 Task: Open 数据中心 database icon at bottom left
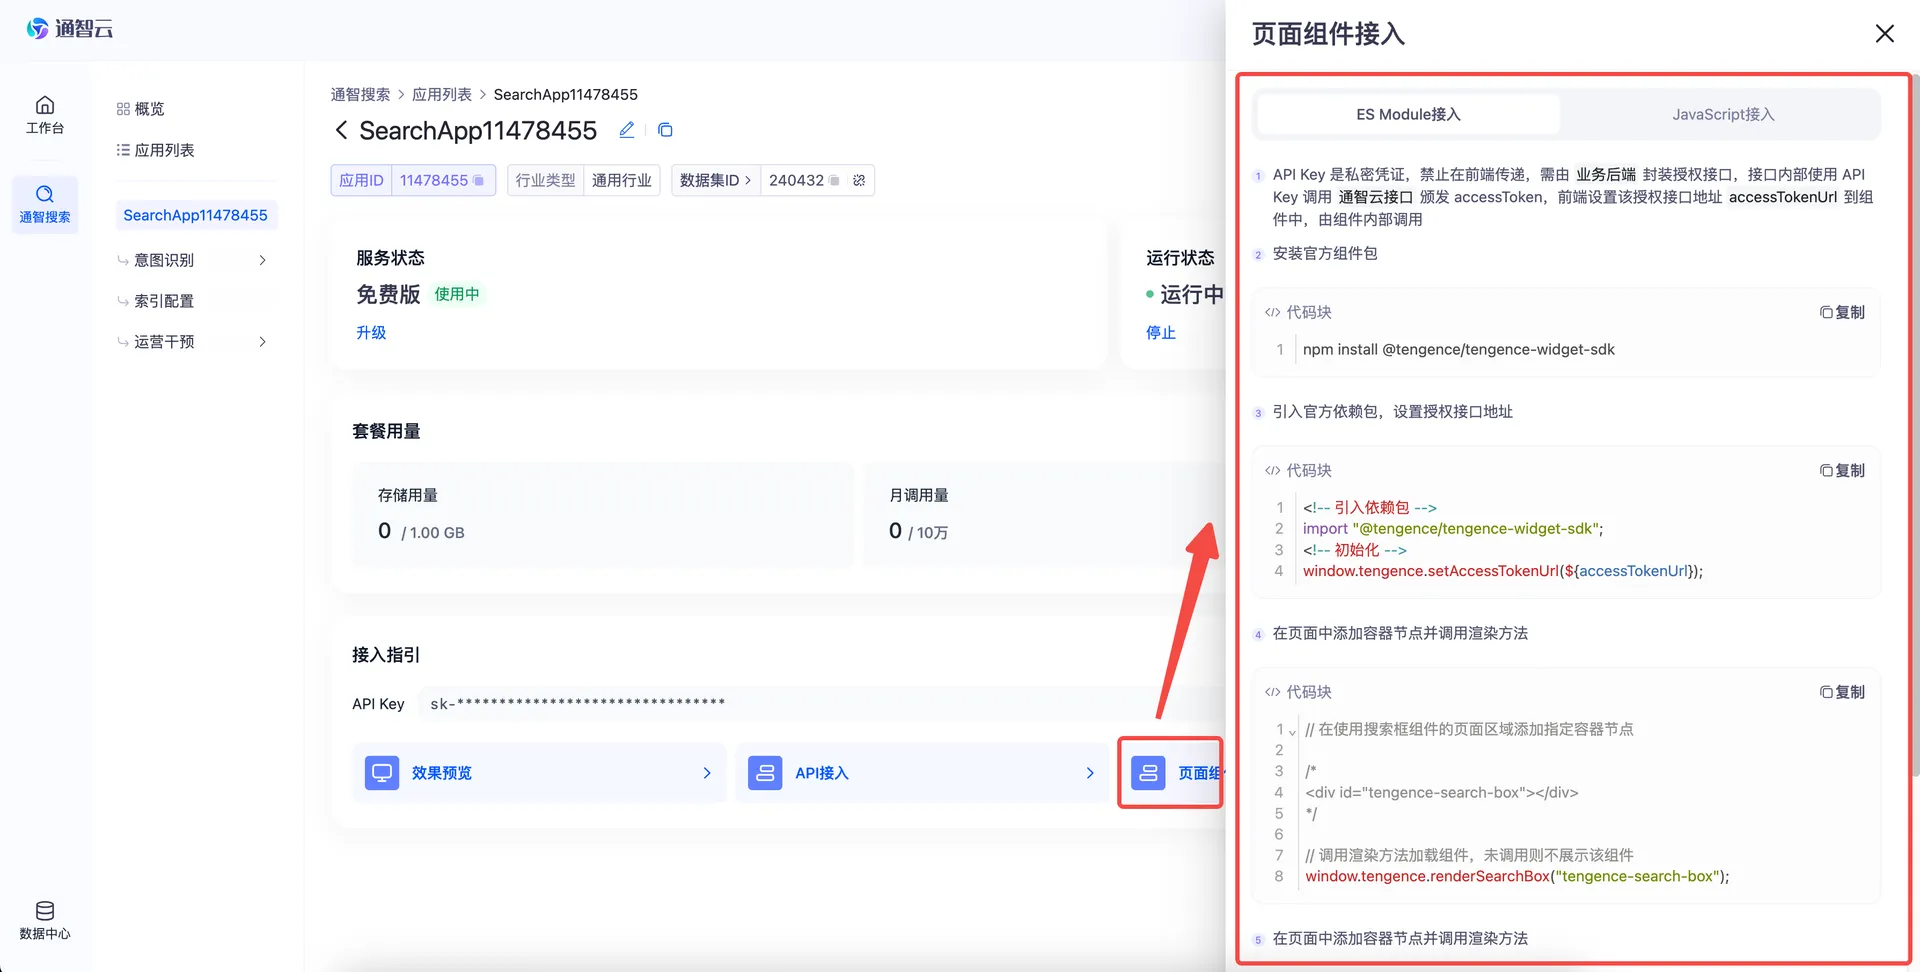tap(45, 911)
